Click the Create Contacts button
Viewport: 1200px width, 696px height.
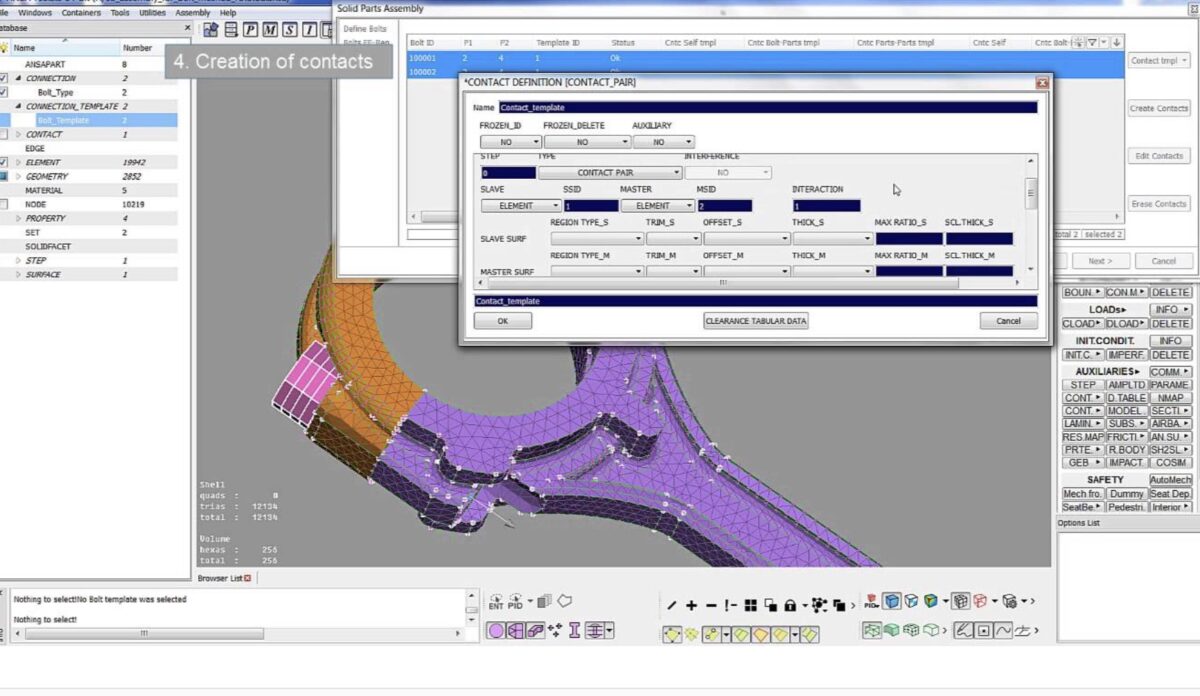[1159, 108]
